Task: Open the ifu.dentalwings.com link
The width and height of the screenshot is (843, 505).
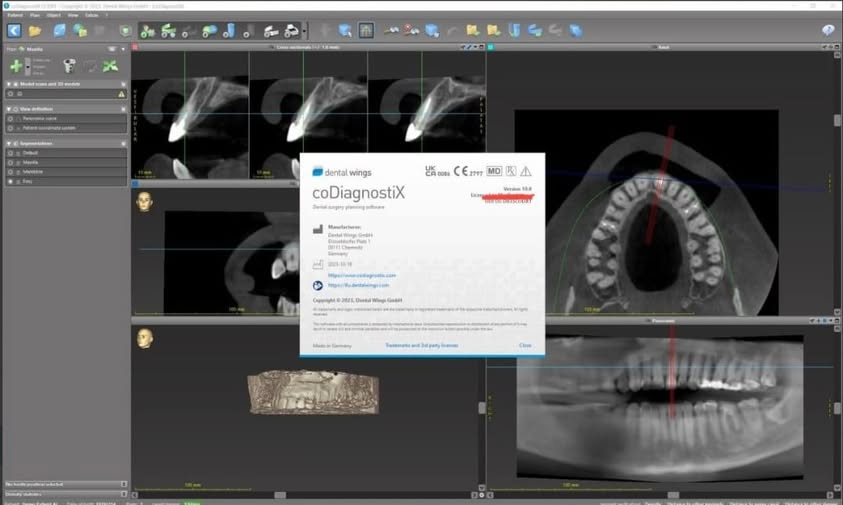Action: point(358,286)
